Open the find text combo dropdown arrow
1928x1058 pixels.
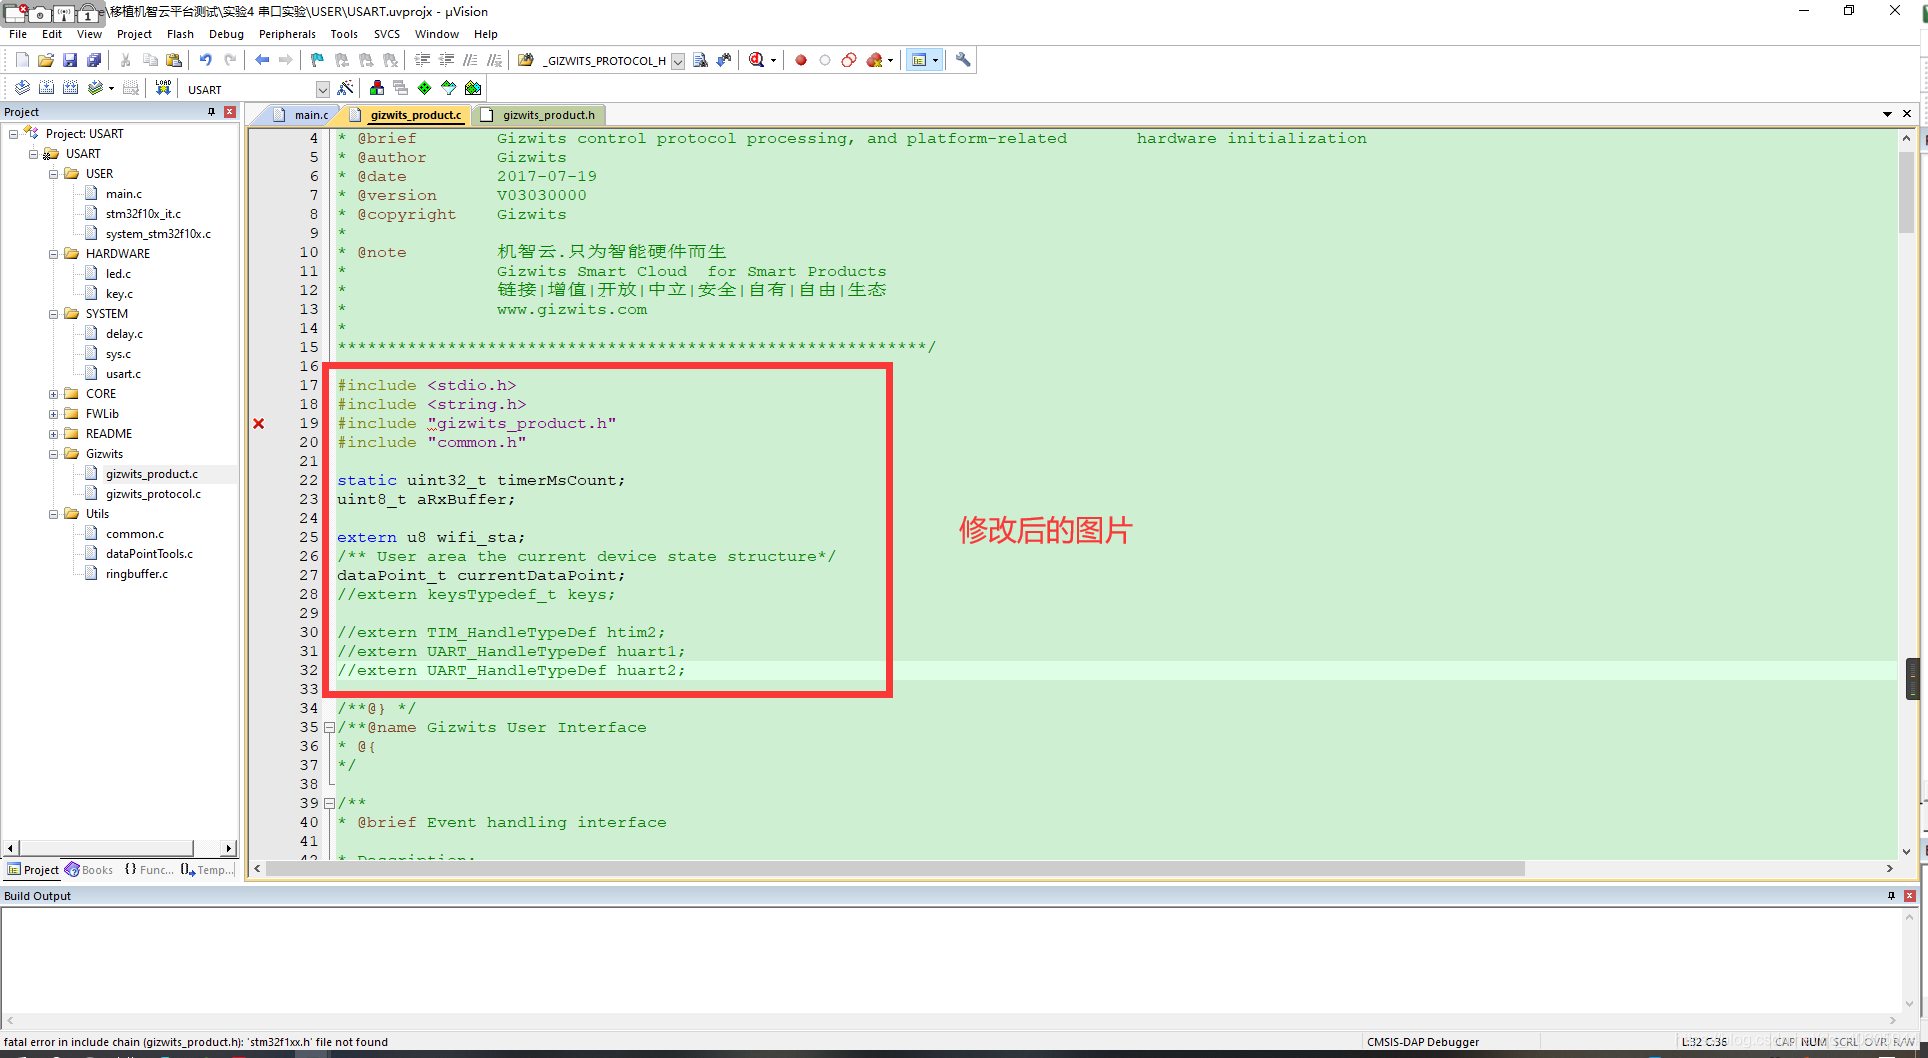pyautogui.click(x=678, y=61)
